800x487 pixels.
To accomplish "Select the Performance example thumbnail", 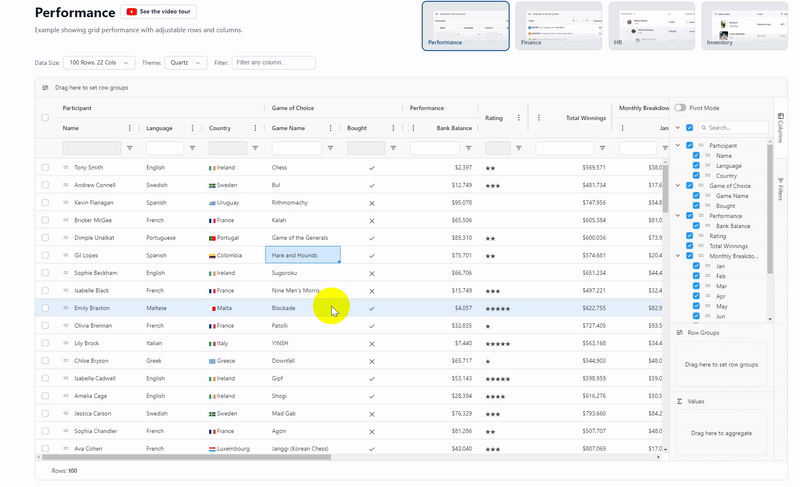I will [465, 26].
